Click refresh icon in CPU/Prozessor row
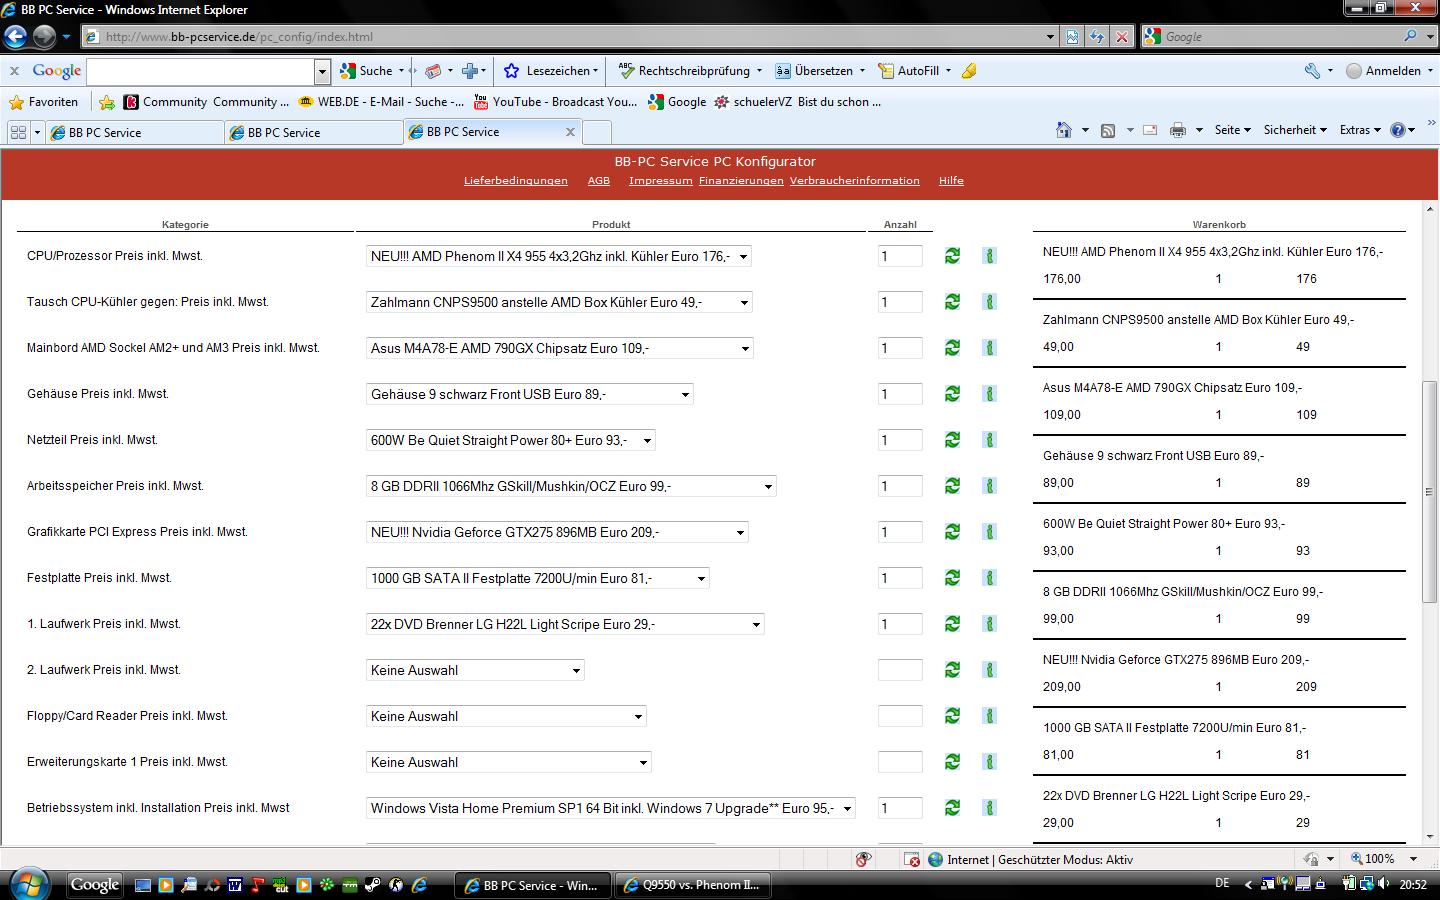This screenshot has height=900, width=1440. point(952,256)
